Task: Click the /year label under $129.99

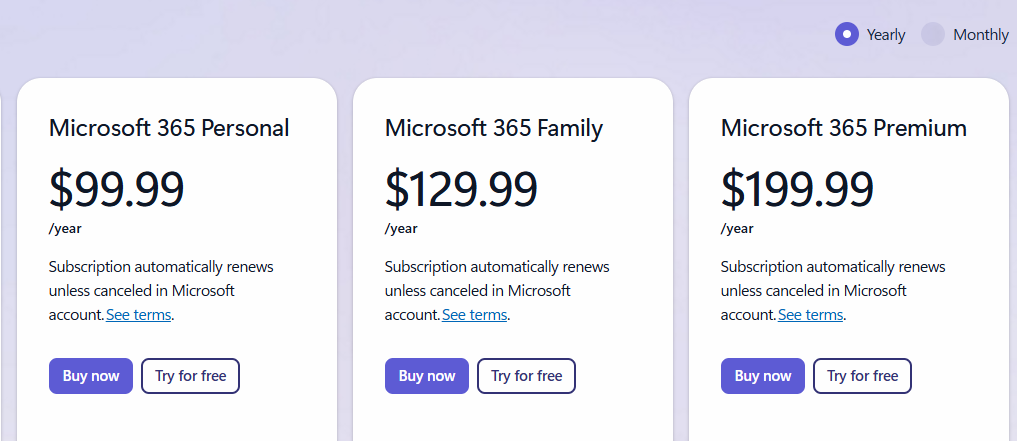Action: click(x=401, y=229)
